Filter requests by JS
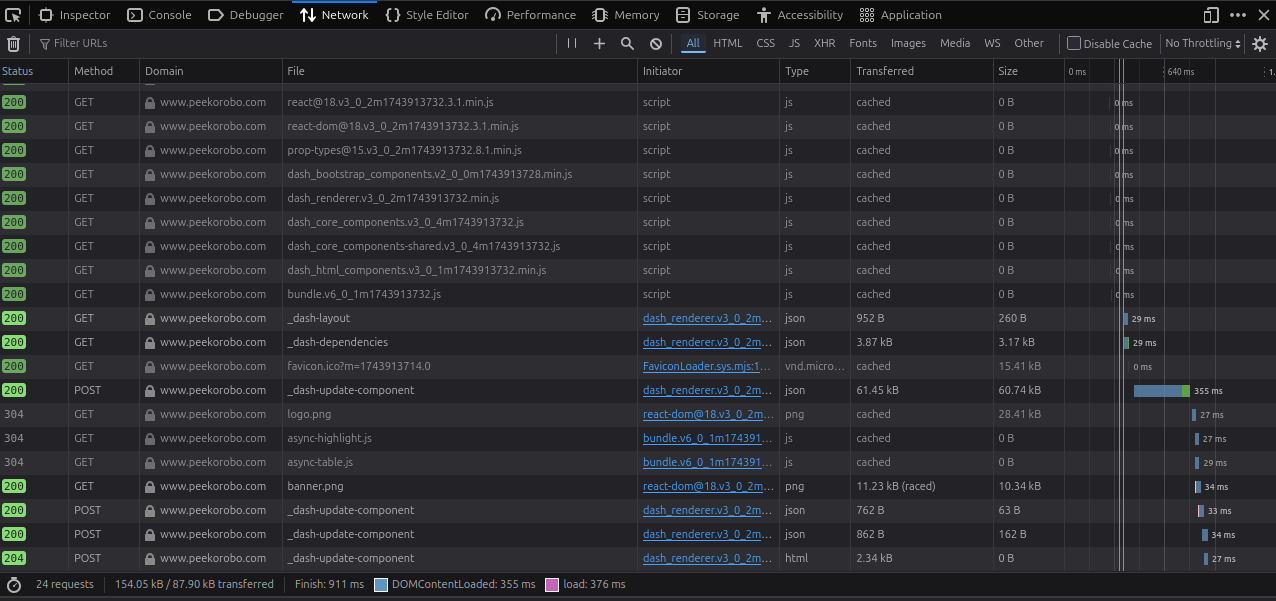This screenshot has height=601, width=1276. point(794,43)
